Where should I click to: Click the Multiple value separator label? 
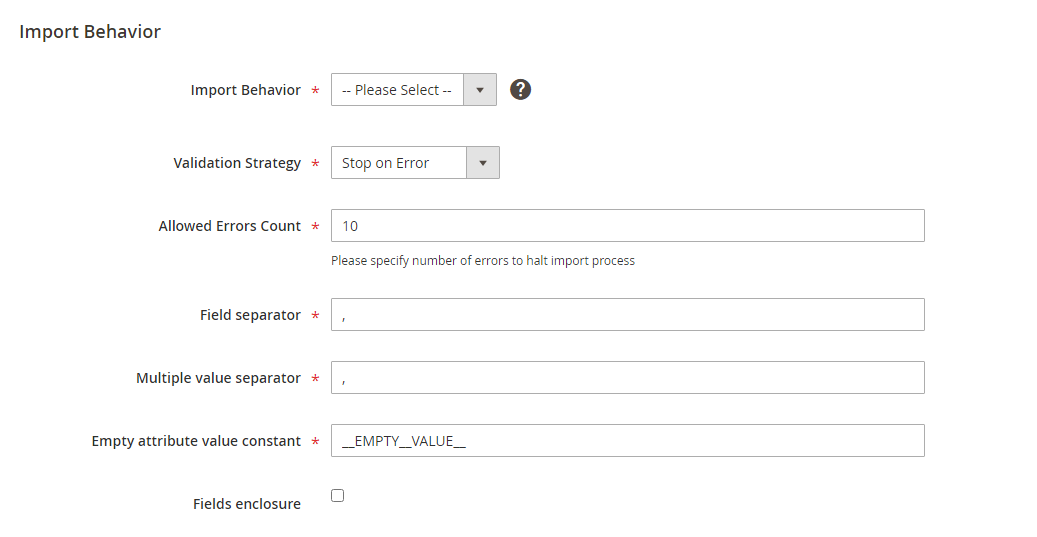pos(218,378)
